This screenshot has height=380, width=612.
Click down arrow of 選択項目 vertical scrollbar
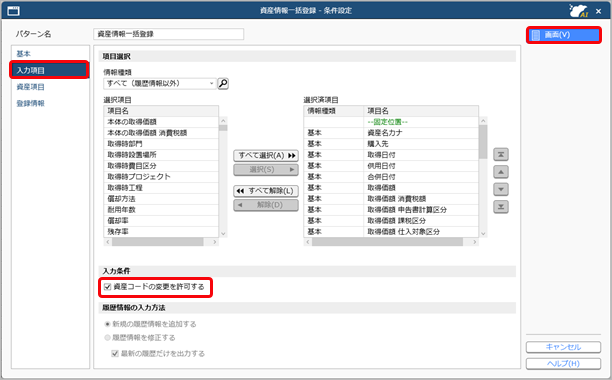click(x=223, y=234)
